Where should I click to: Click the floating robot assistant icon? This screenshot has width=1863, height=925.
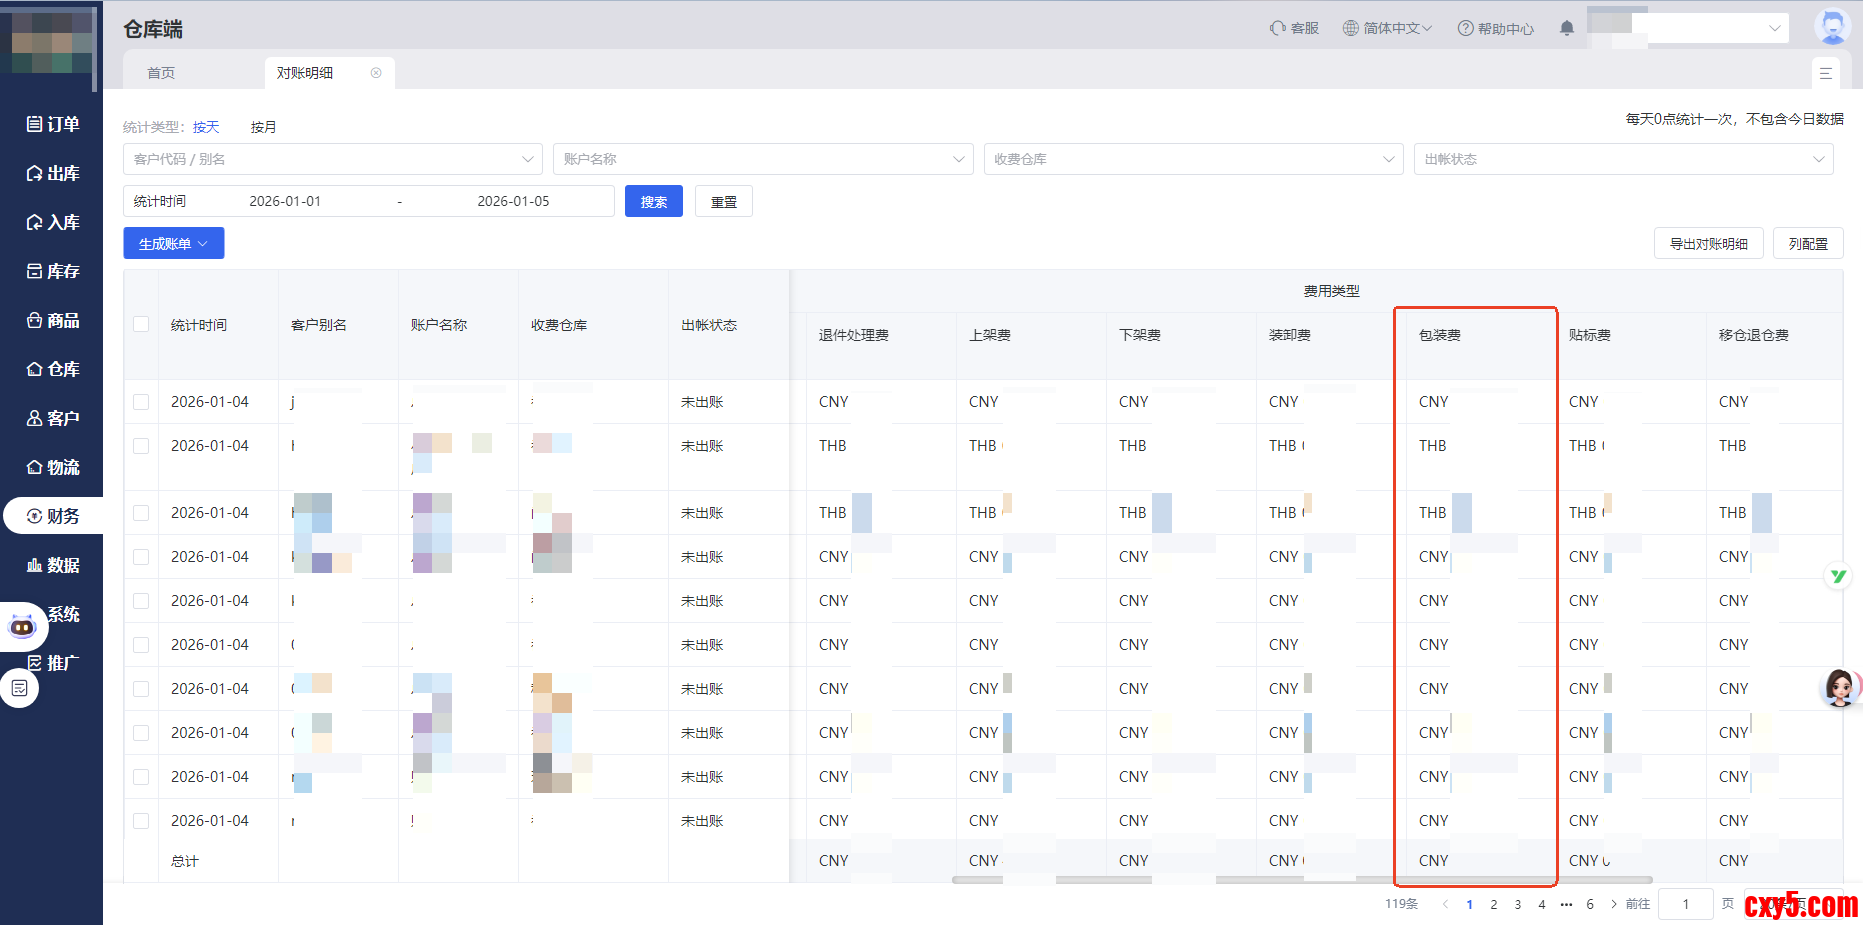pos(22,627)
